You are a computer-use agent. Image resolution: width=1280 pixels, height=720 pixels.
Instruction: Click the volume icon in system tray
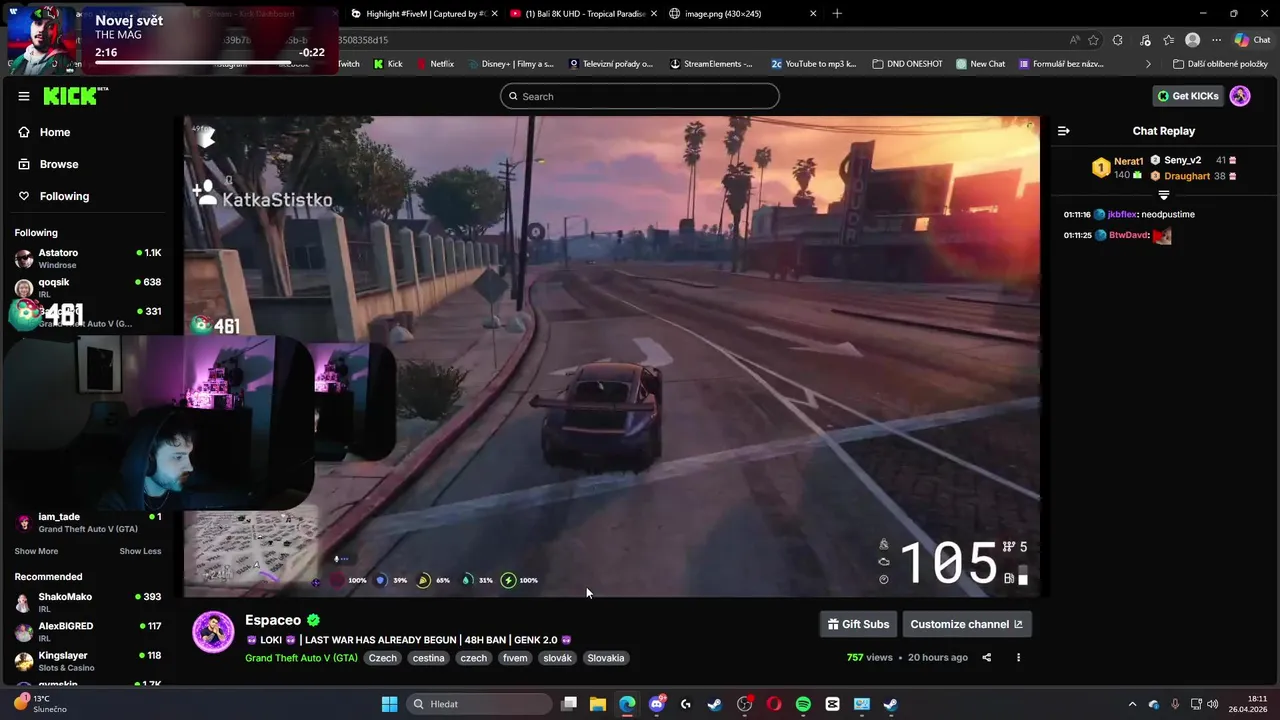(1212, 704)
